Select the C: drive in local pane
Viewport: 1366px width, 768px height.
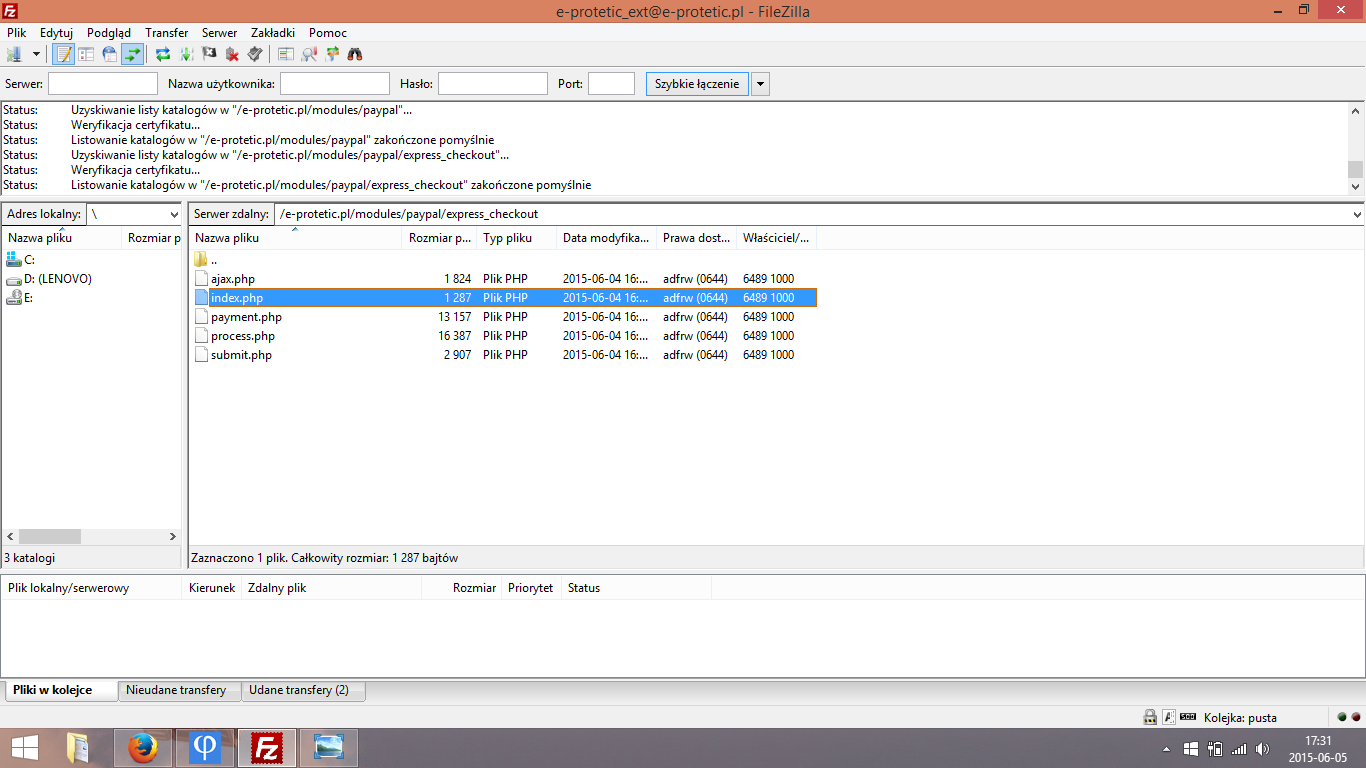20,260
